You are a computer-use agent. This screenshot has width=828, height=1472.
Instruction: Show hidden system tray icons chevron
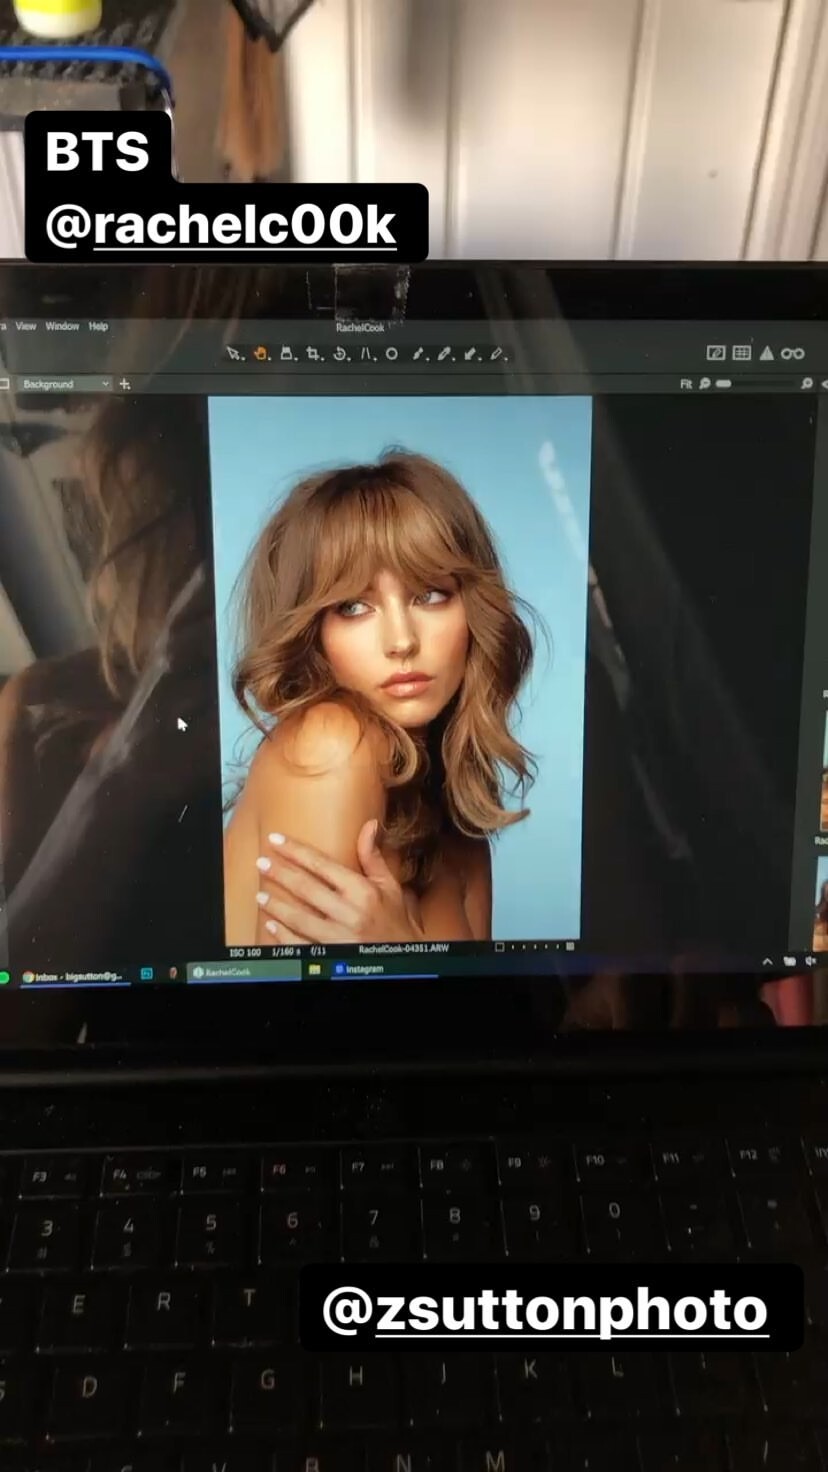767,961
